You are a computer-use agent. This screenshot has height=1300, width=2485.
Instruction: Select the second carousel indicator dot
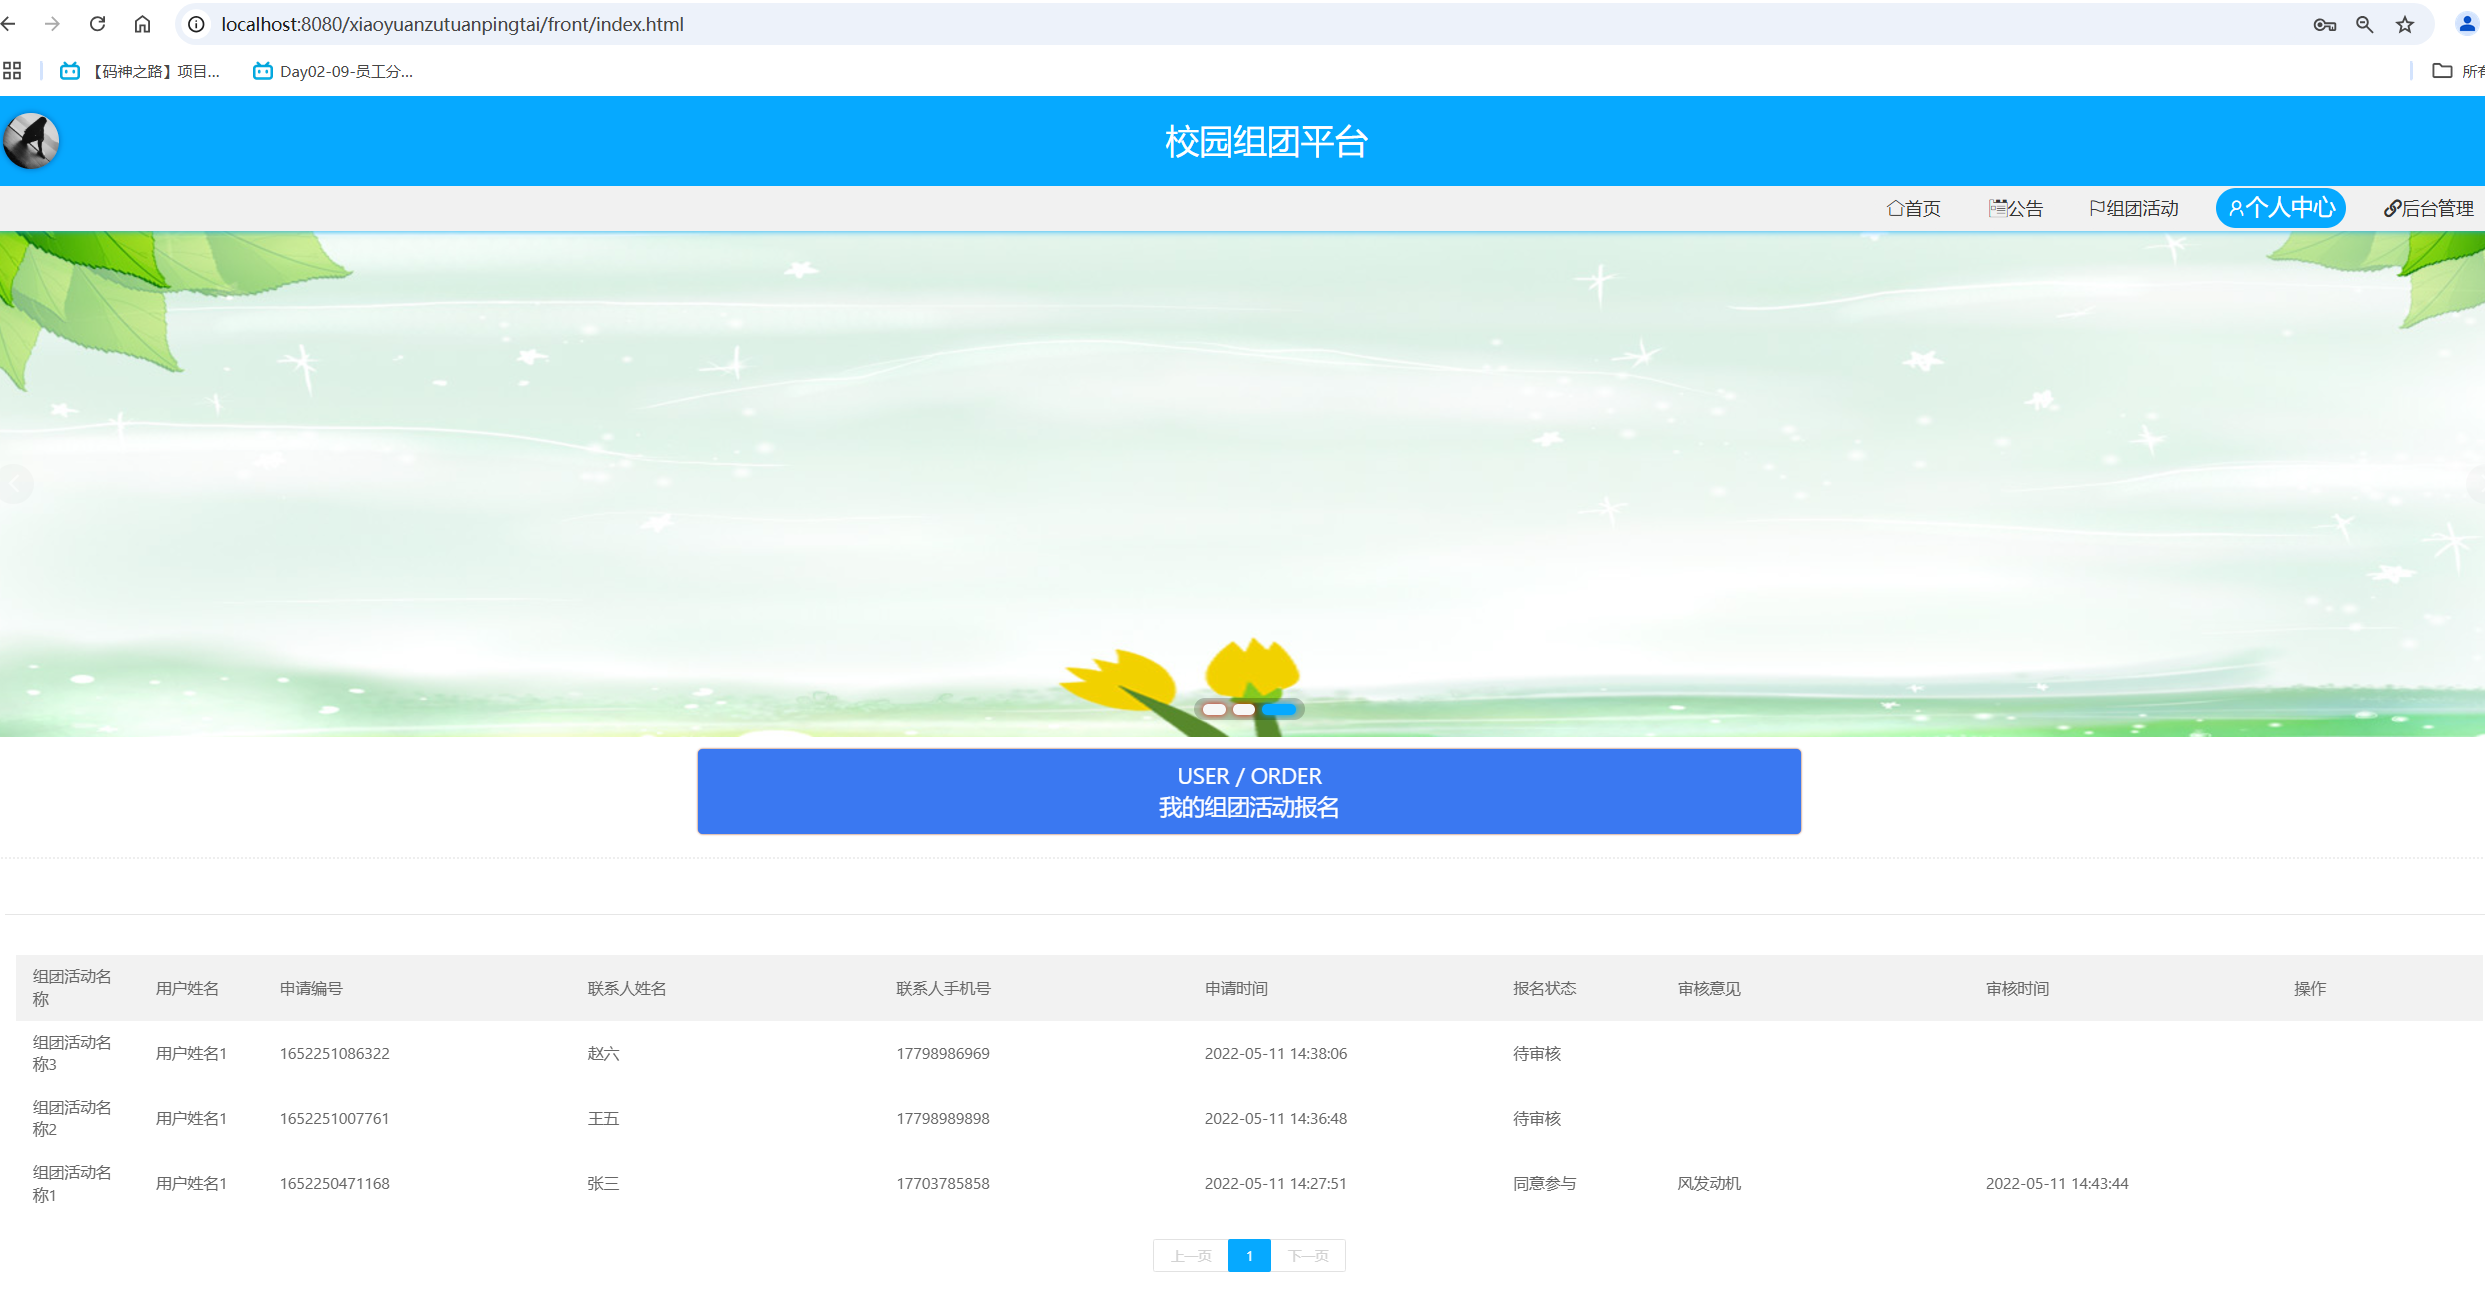tap(1243, 709)
